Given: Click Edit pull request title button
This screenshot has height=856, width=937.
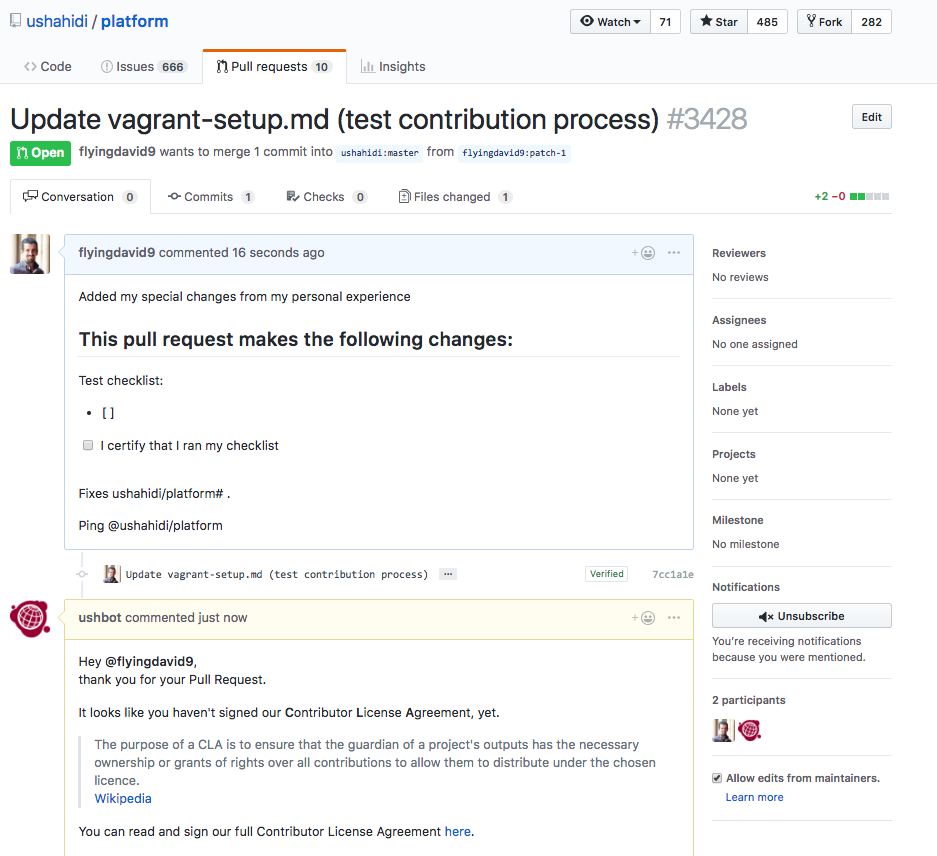Looking at the screenshot, I should click(x=871, y=117).
